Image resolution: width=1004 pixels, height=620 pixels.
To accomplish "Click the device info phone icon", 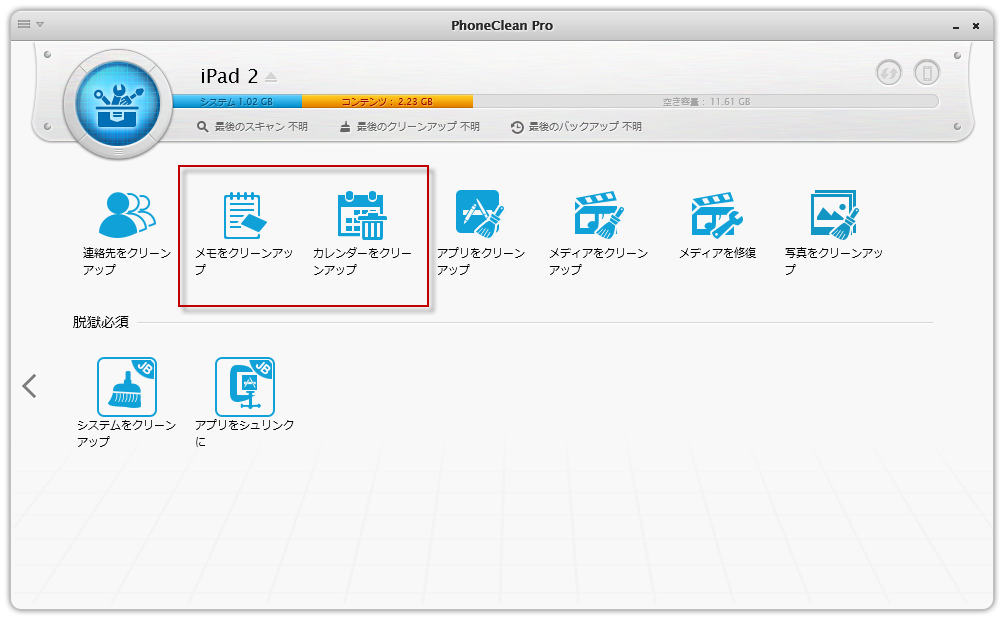I will 927,72.
